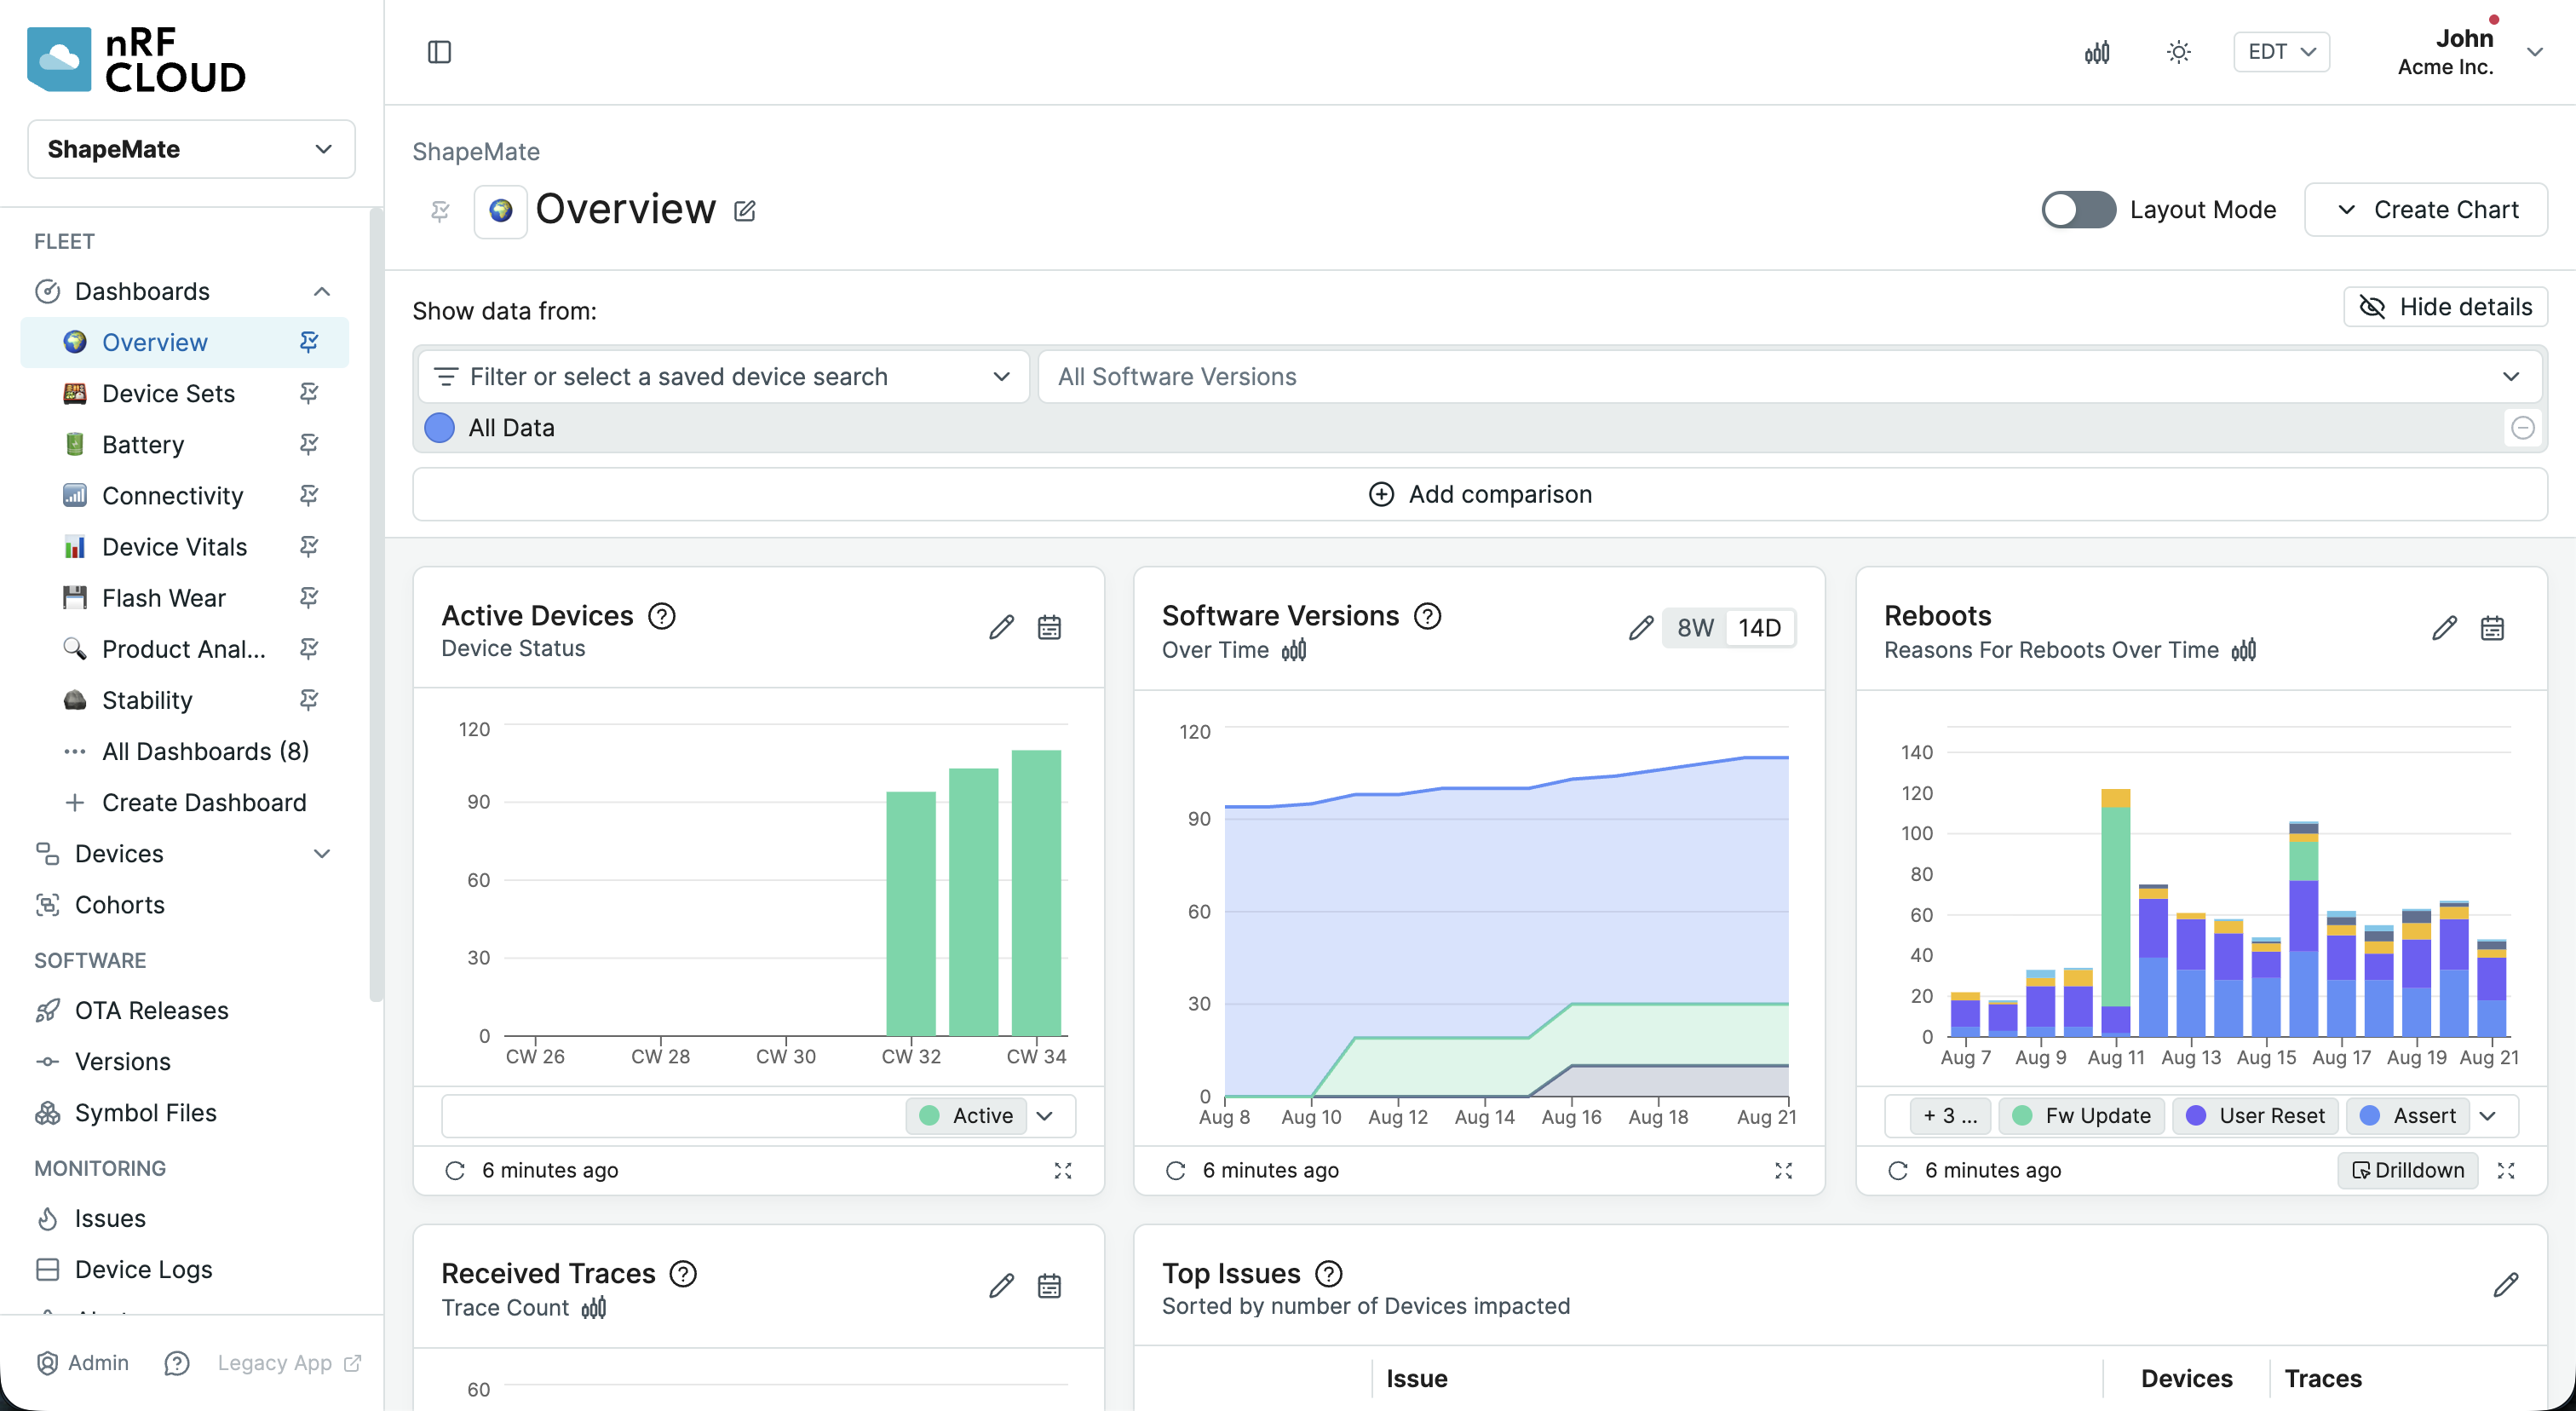
Task: Edit the Software Versions chart with pencil
Action: point(1640,627)
